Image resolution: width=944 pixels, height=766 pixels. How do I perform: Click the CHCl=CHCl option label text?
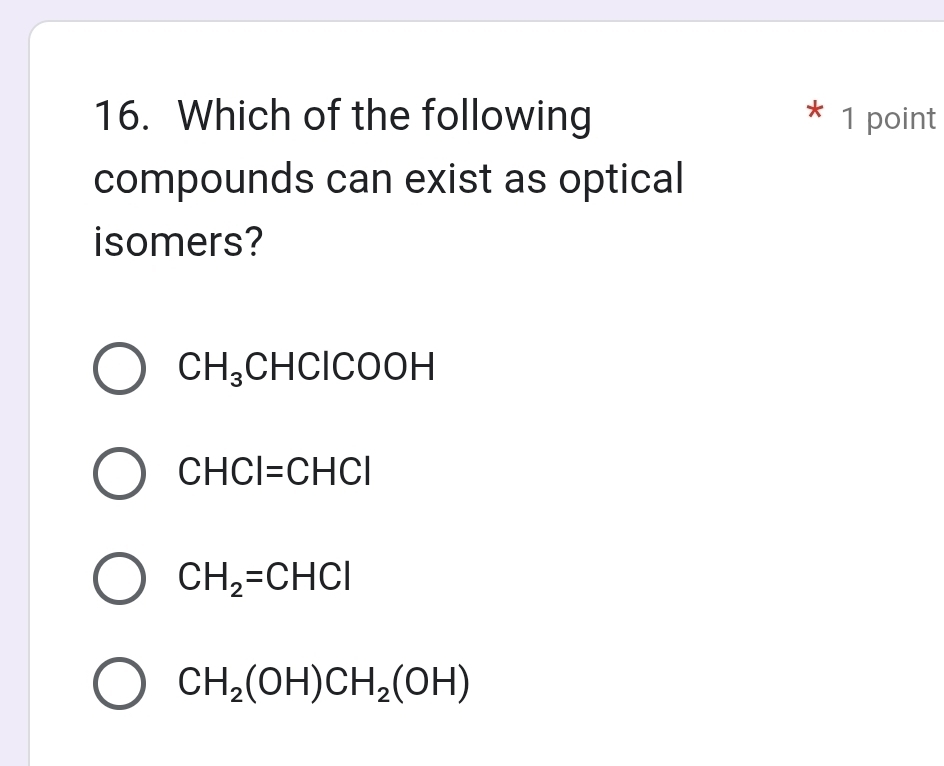pyautogui.click(x=274, y=474)
